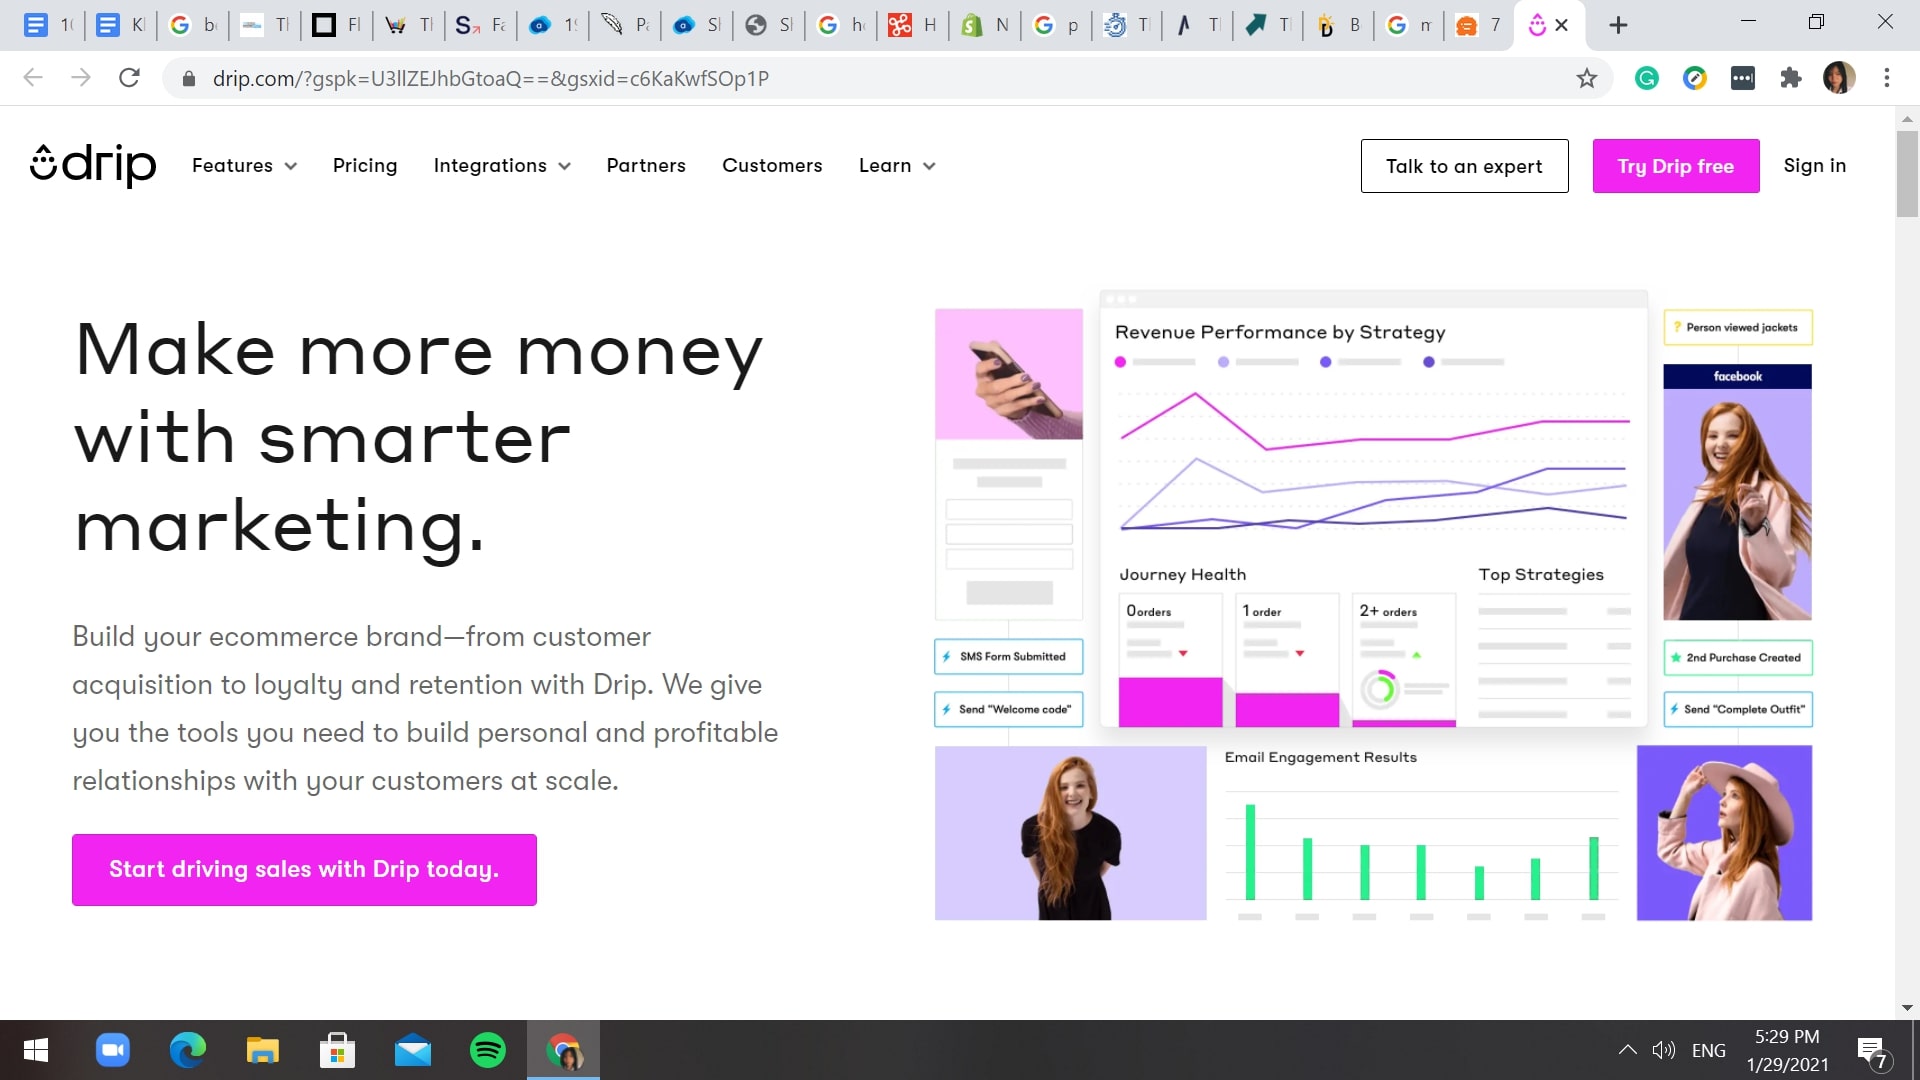Screen dimensions: 1920x1080
Task: Open Spotify from the taskbar
Action: click(488, 1051)
